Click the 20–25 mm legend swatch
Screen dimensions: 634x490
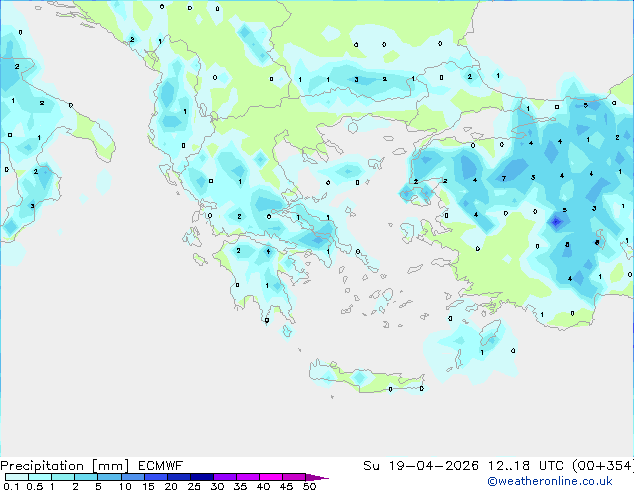(178, 477)
